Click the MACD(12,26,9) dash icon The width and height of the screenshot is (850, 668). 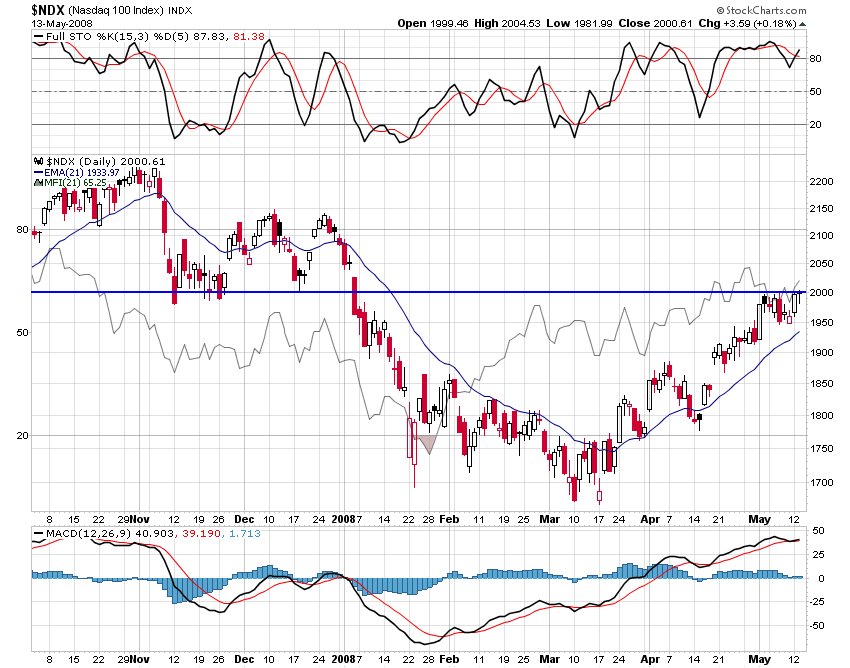[38, 534]
